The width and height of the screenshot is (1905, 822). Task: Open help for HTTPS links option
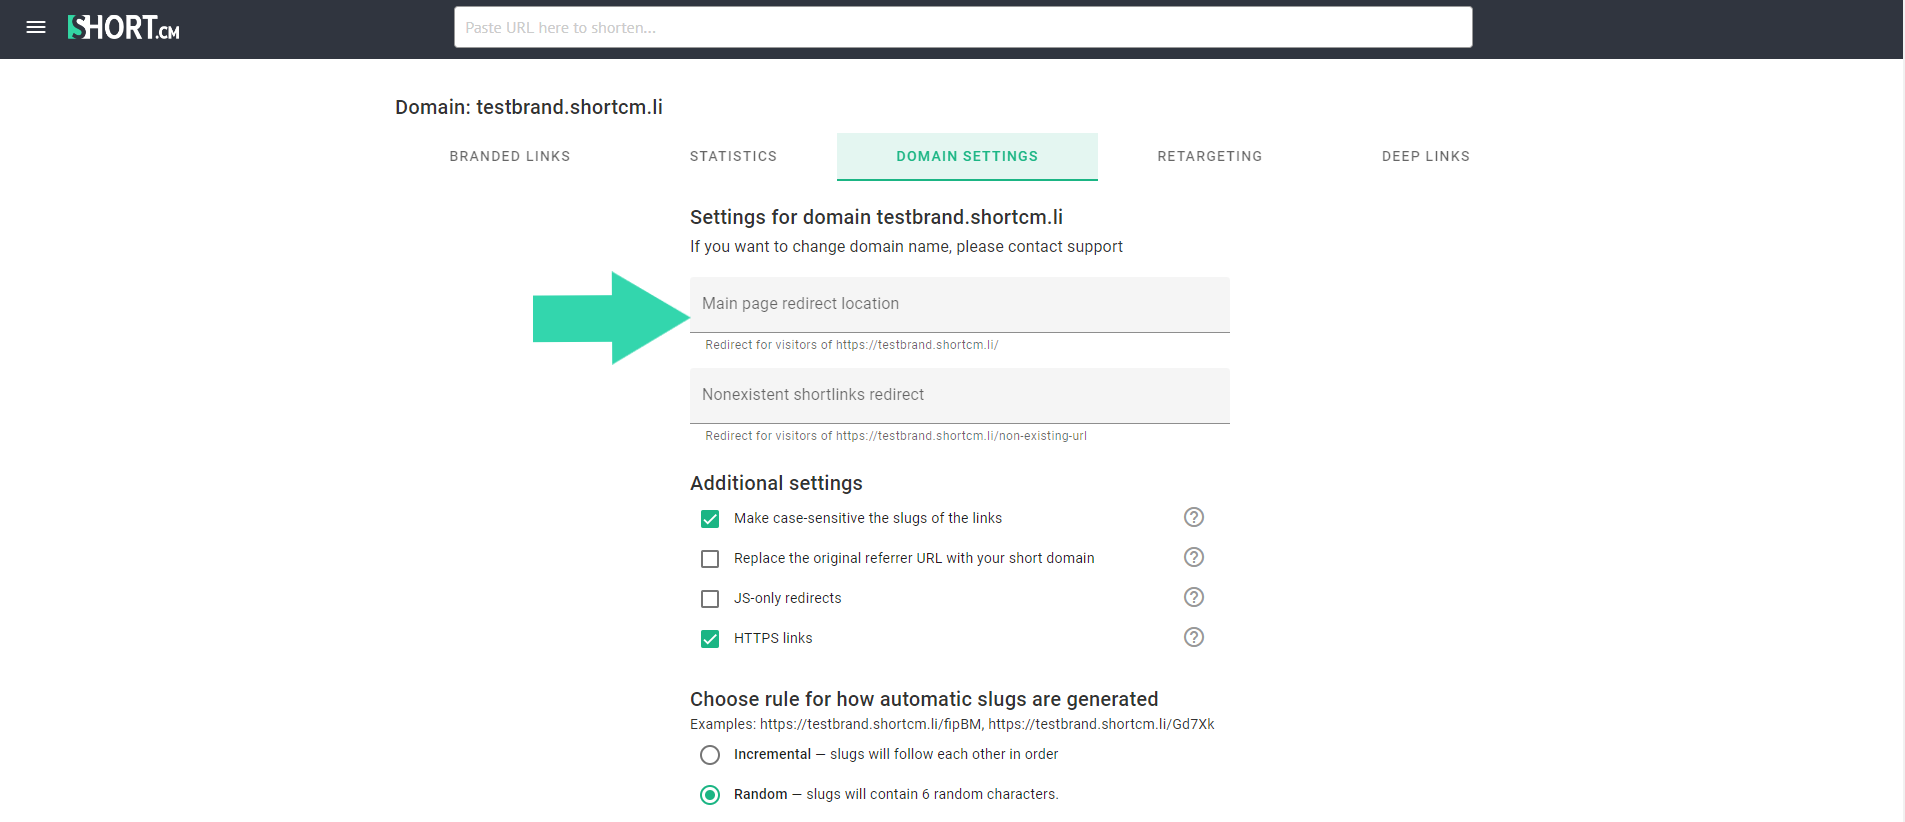pyautogui.click(x=1194, y=637)
